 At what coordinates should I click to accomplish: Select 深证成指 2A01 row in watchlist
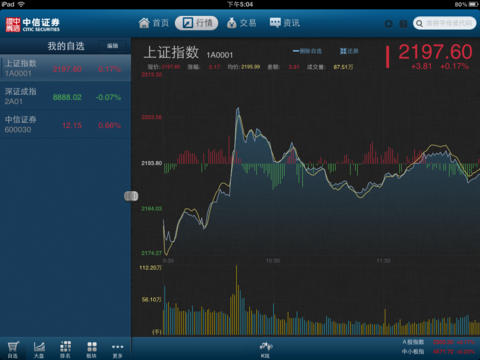(65, 96)
